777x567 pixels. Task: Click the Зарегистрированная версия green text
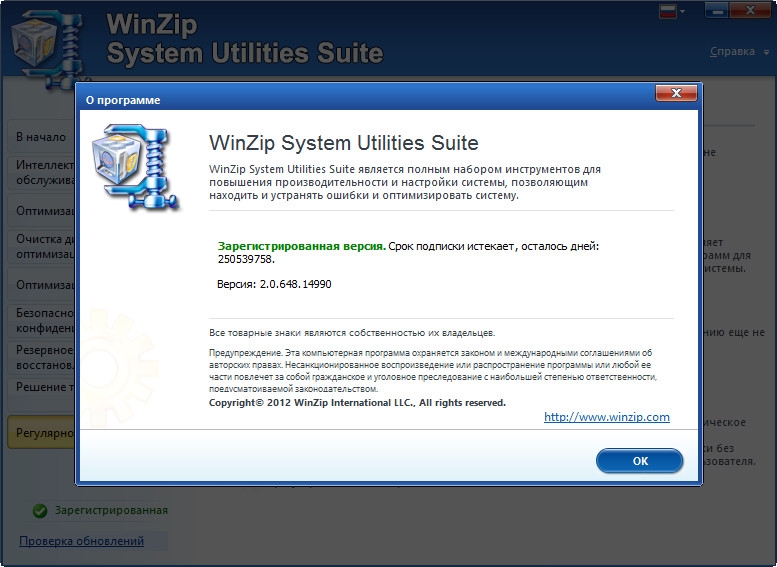(302, 246)
